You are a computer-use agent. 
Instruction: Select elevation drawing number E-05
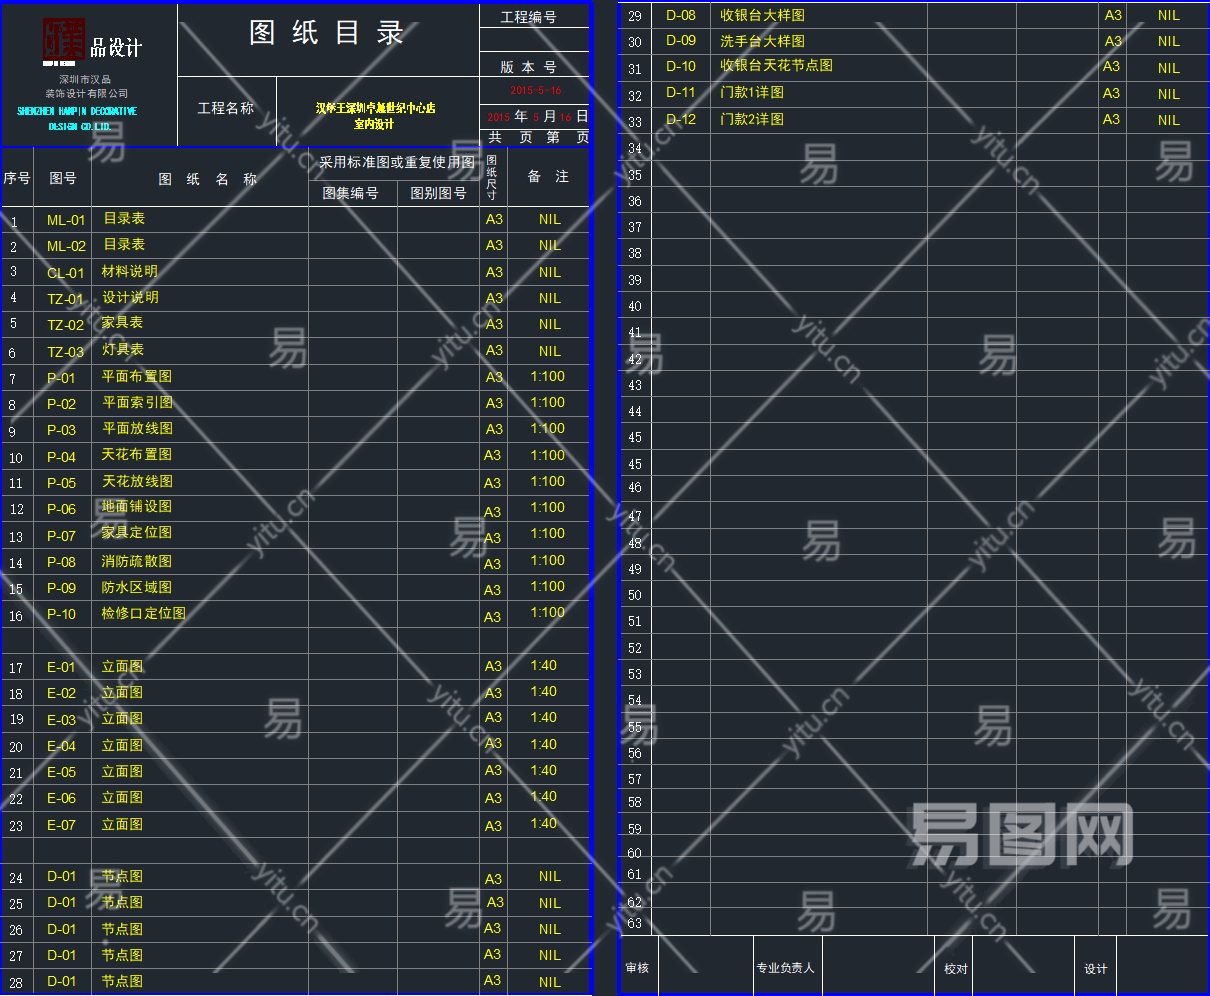(x=61, y=772)
